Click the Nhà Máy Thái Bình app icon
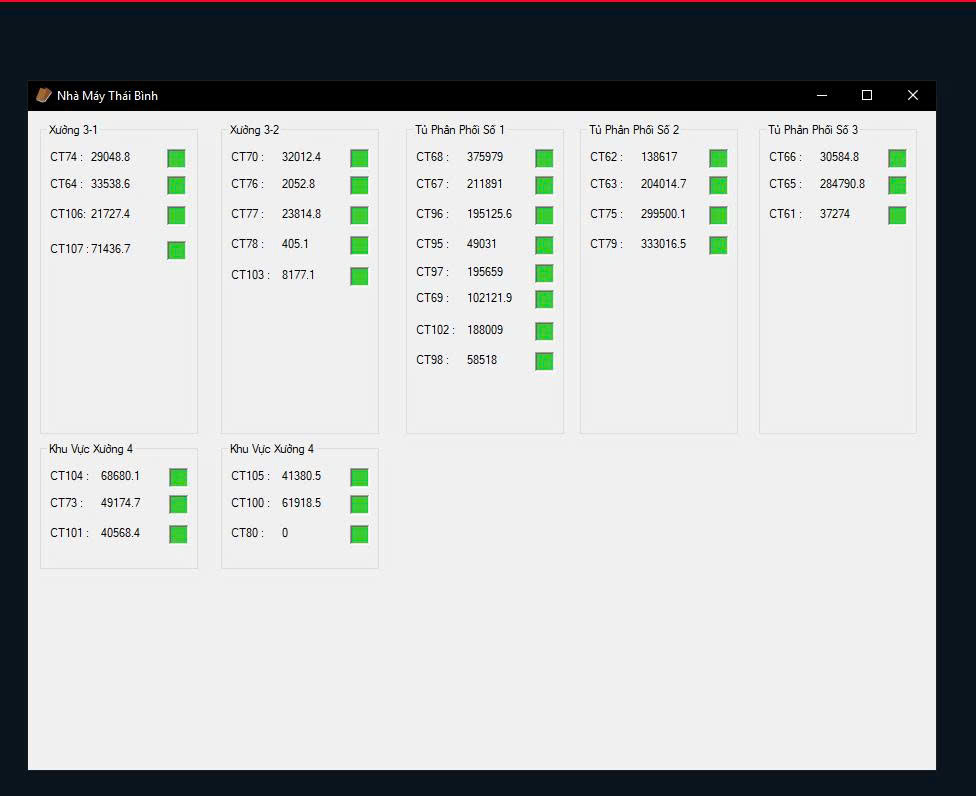The height and width of the screenshot is (796, 976). (x=44, y=95)
